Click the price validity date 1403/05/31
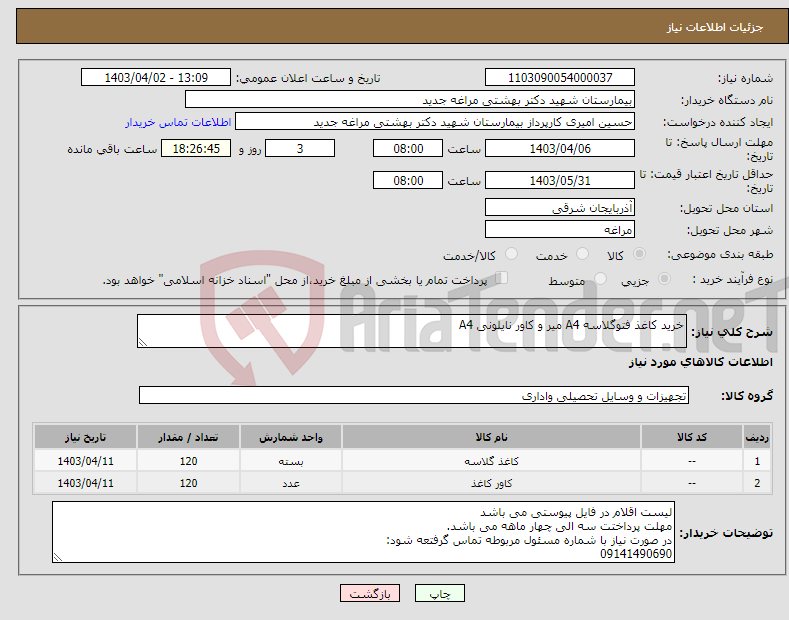 tap(560, 180)
